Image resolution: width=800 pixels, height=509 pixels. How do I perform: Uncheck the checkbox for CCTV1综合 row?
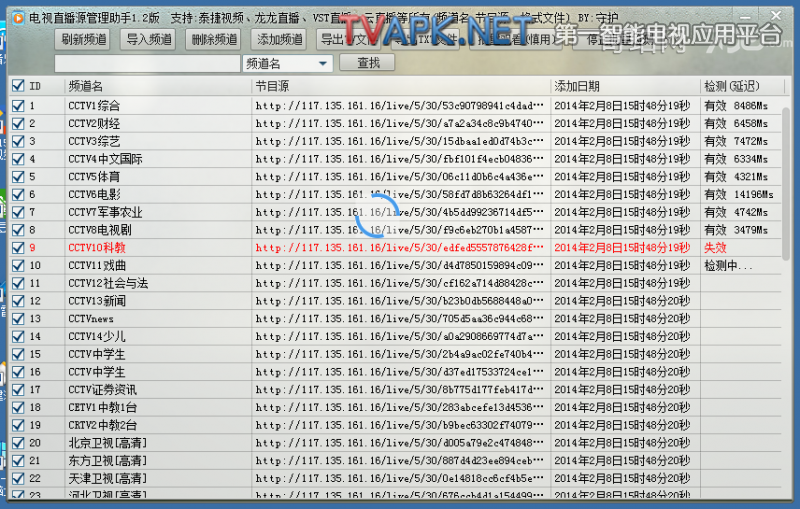click(18, 106)
